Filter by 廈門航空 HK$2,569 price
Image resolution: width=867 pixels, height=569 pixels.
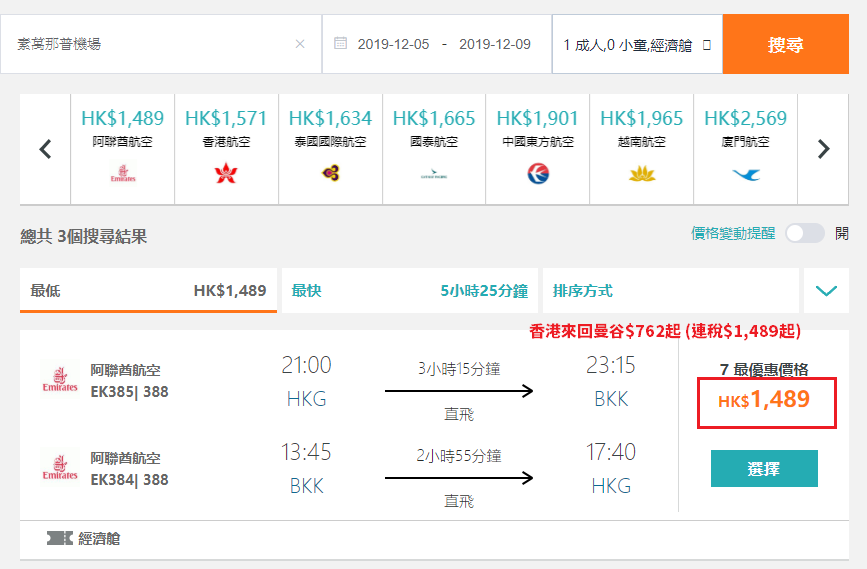pyautogui.click(x=746, y=149)
